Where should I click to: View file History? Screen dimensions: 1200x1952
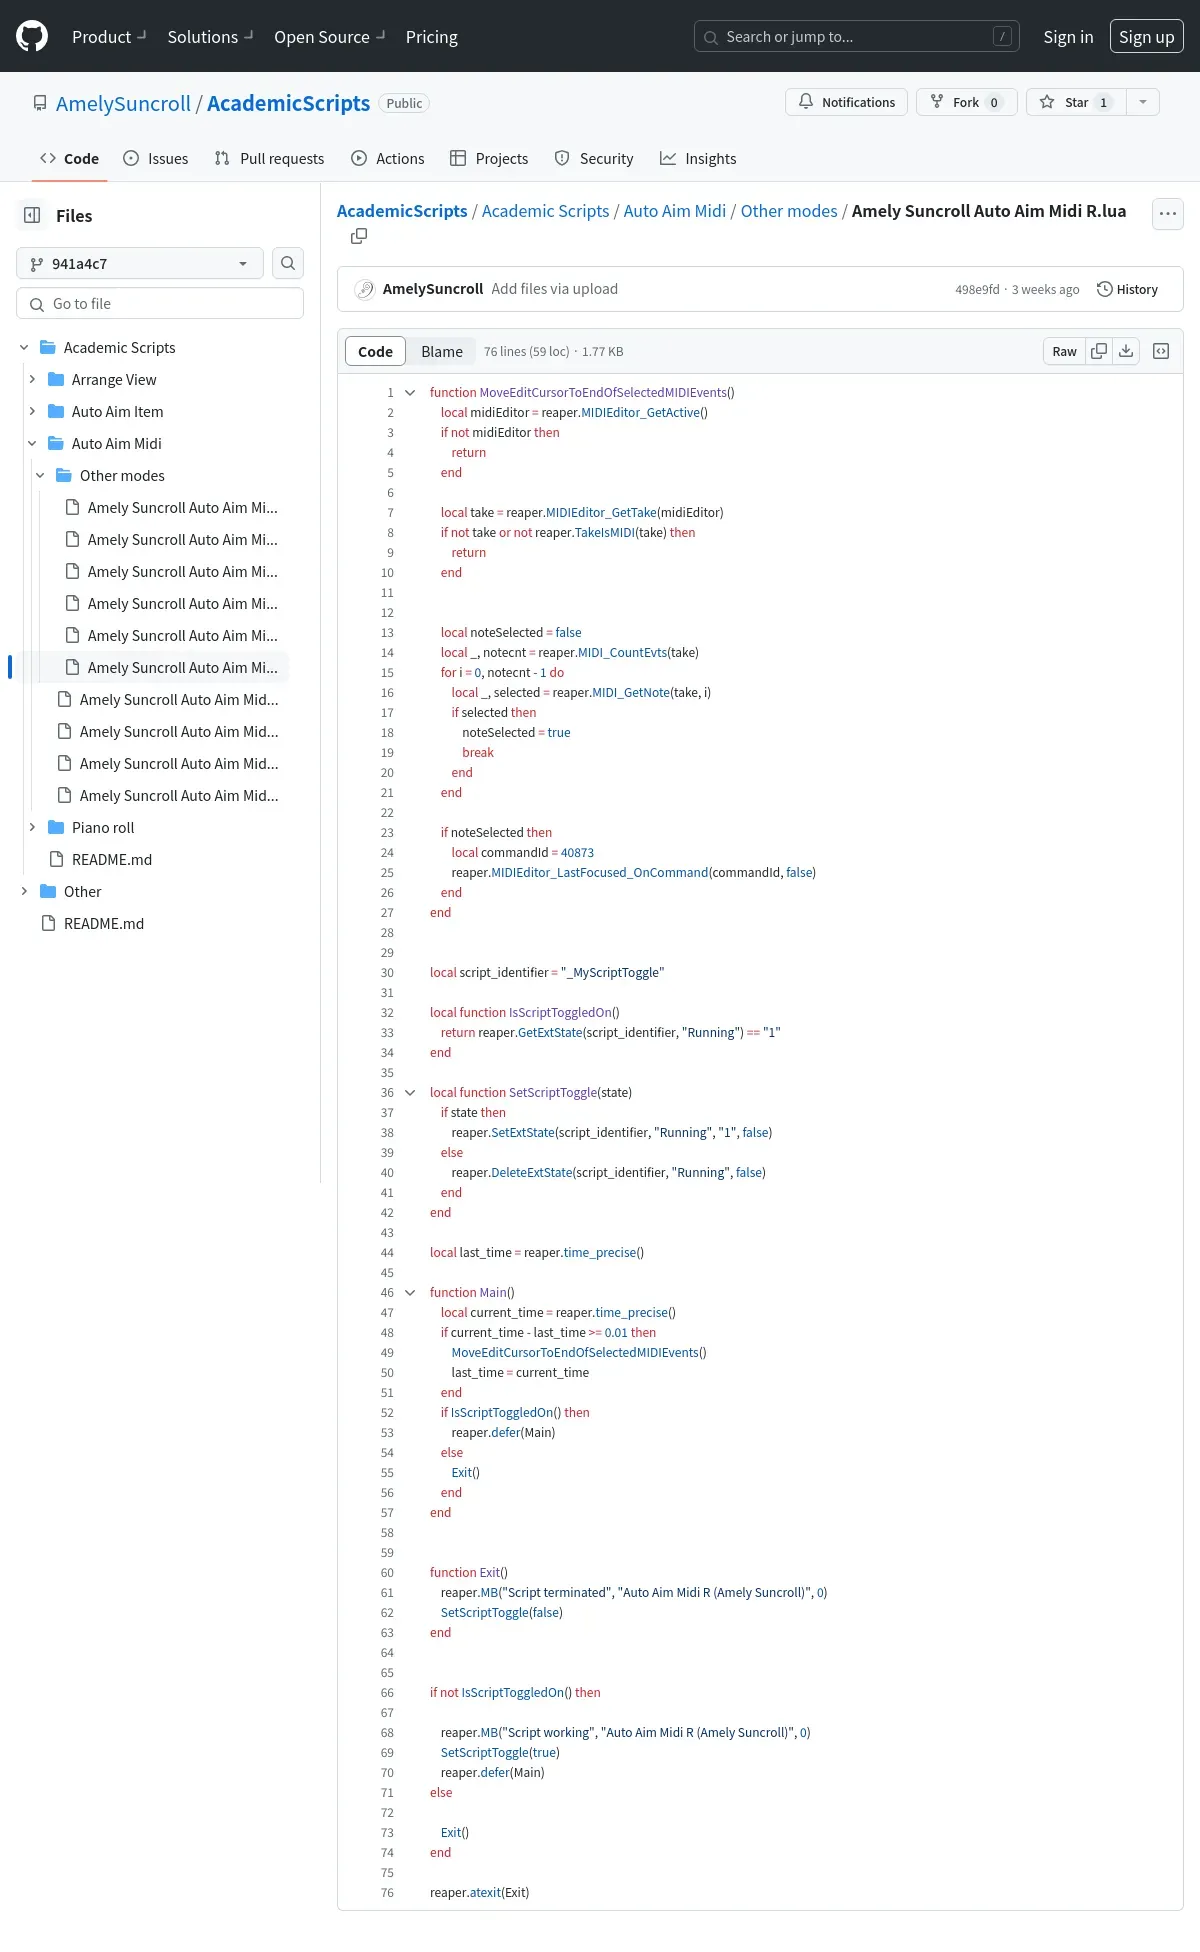[x=1127, y=289]
